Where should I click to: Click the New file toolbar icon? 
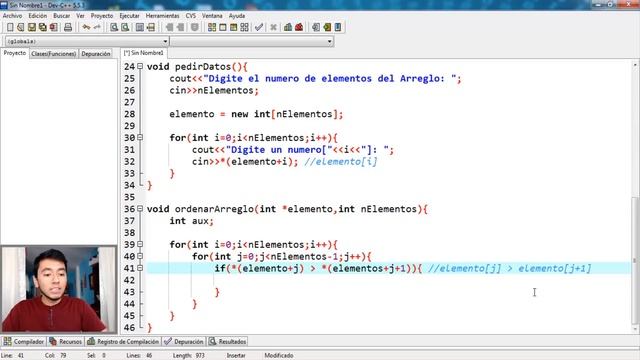point(10,27)
